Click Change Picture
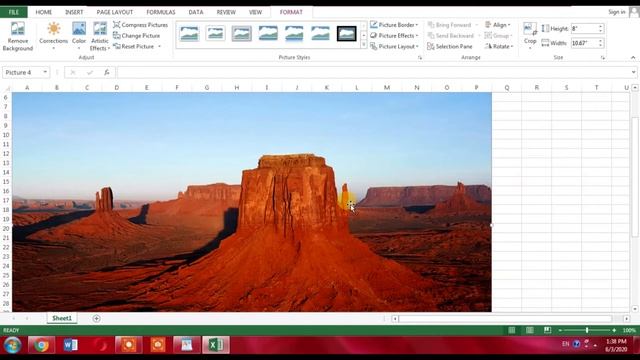Image resolution: width=640 pixels, height=360 pixels. (137, 36)
